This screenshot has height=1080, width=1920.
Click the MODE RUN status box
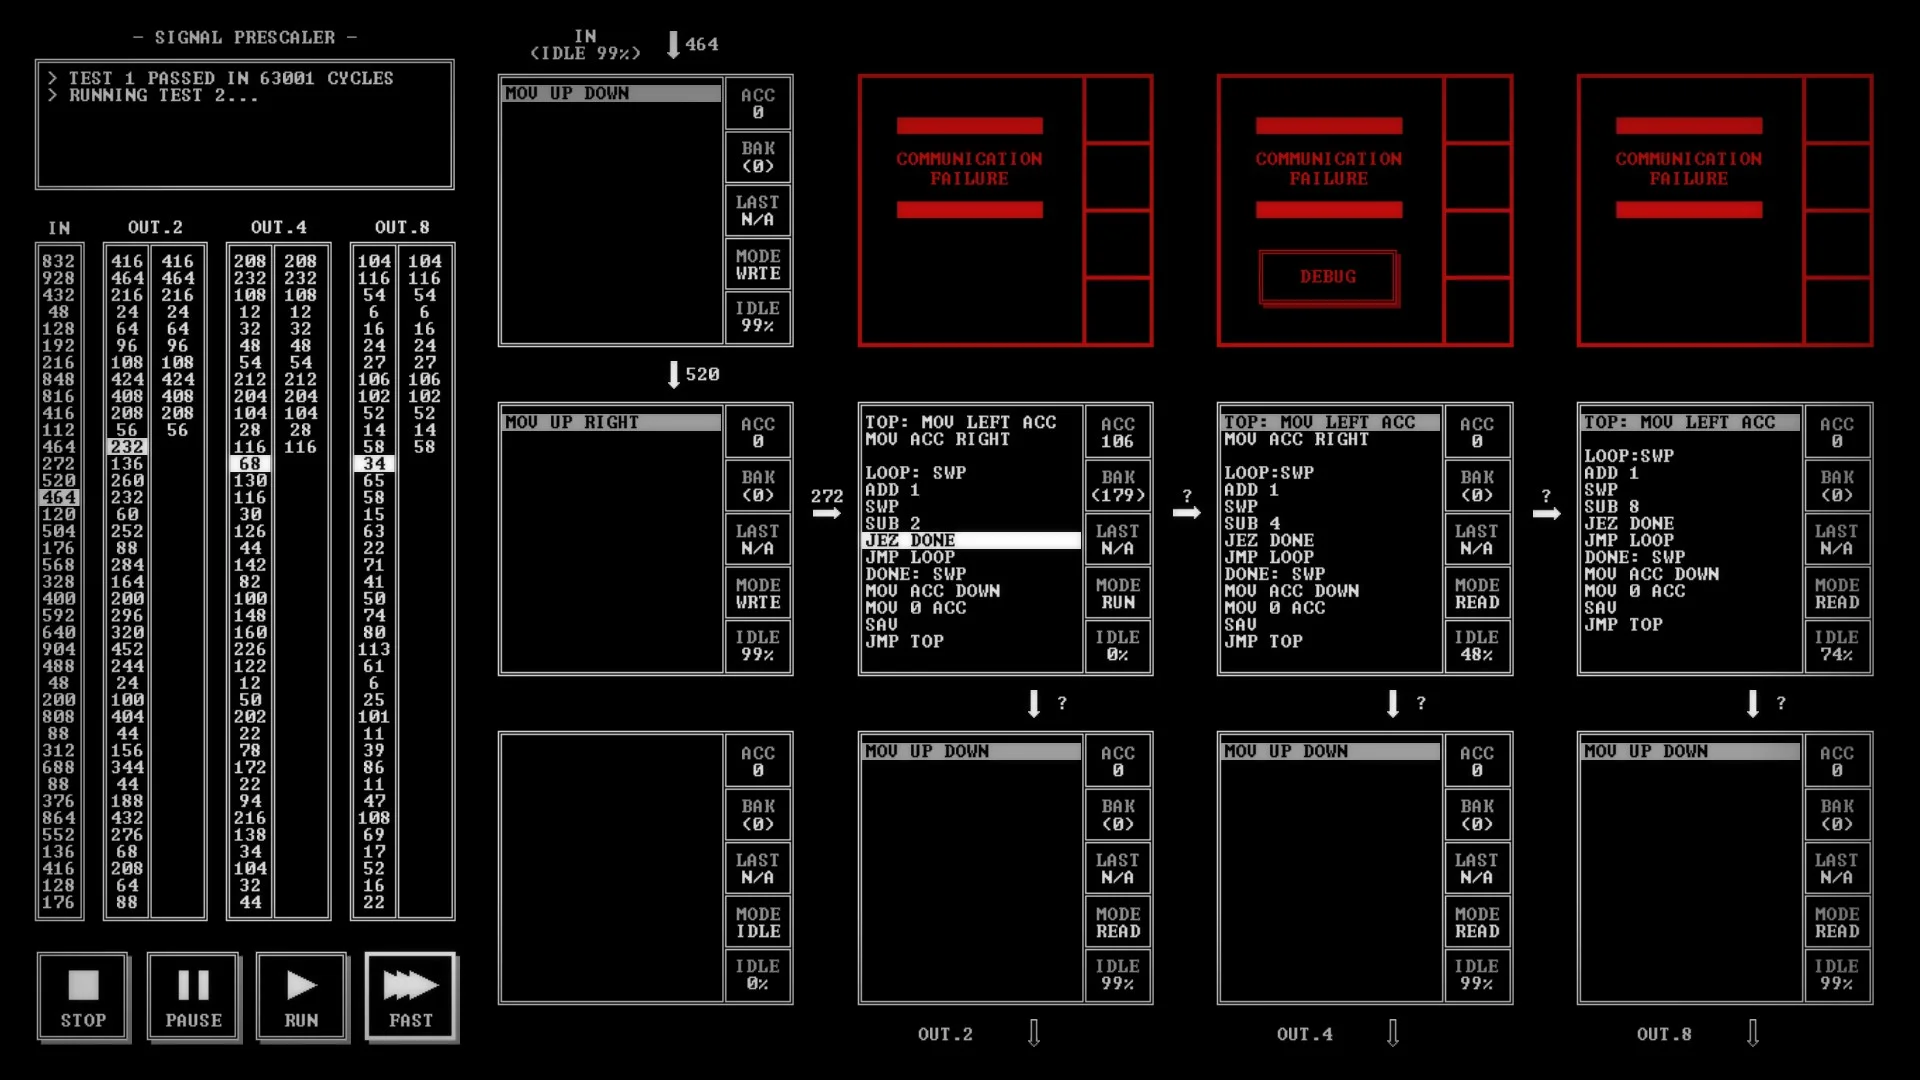(1118, 594)
